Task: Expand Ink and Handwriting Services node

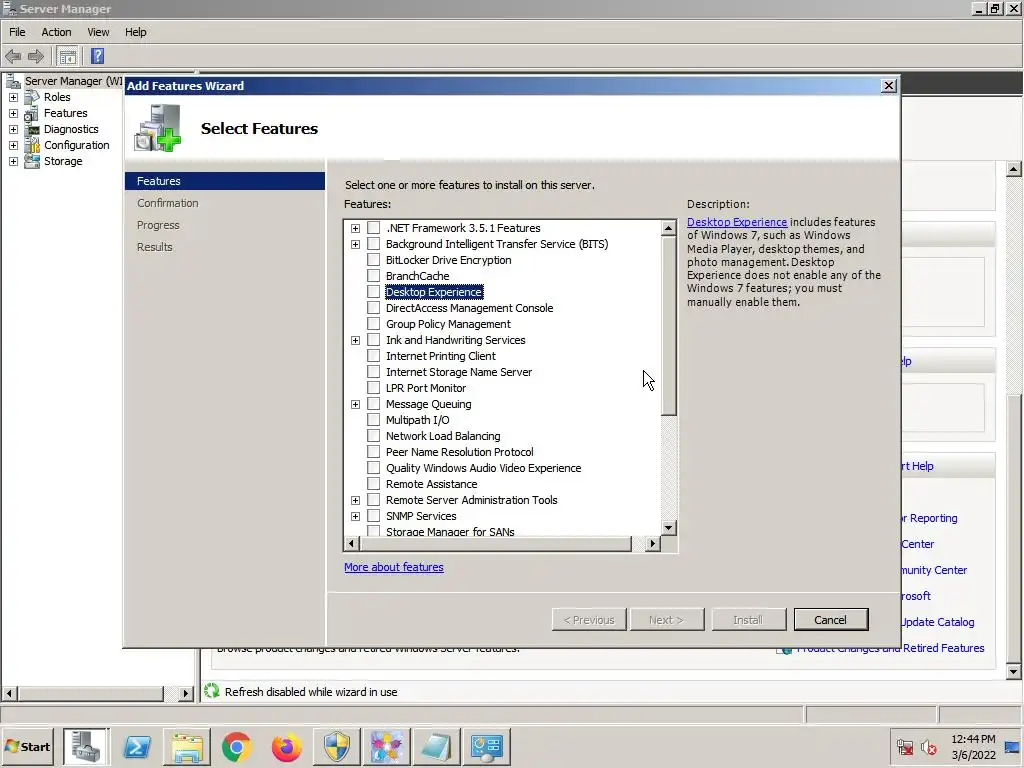Action: pyautogui.click(x=355, y=340)
